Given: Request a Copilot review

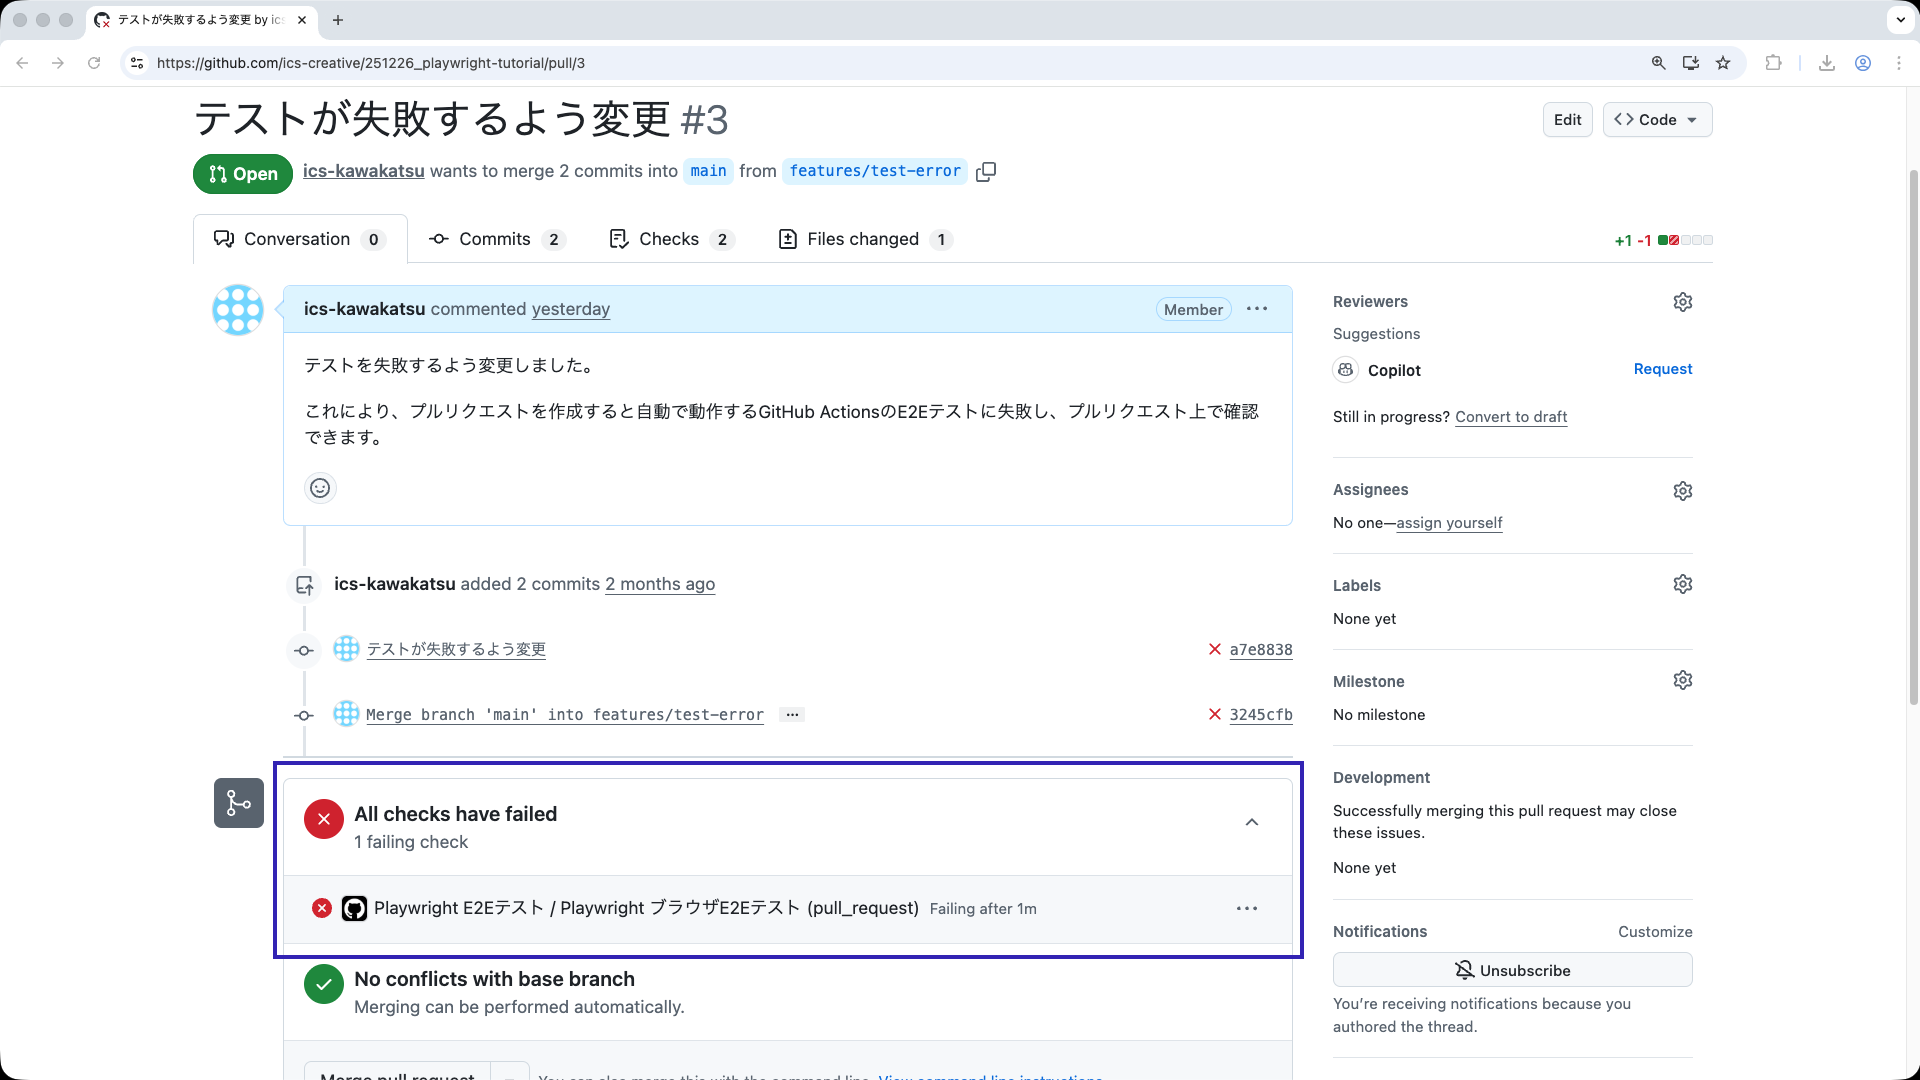Looking at the screenshot, I should 1662,369.
